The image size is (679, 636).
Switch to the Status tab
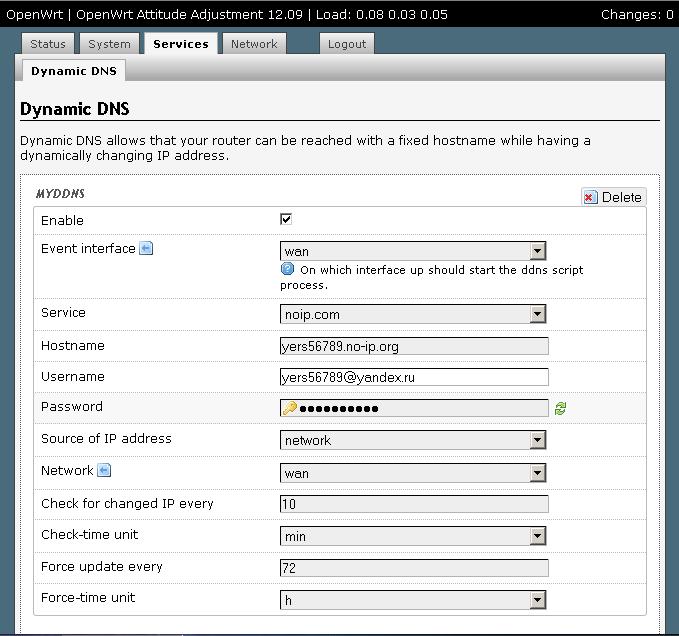click(x=48, y=44)
